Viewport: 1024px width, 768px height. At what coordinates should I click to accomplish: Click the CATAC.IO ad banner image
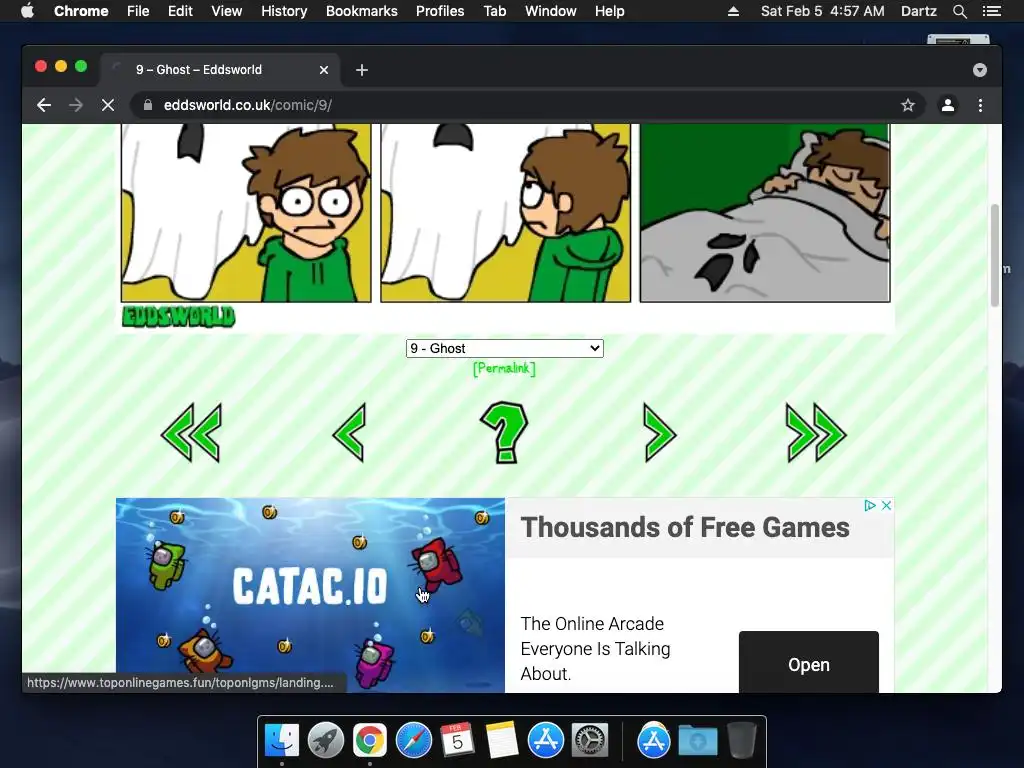tap(310, 595)
